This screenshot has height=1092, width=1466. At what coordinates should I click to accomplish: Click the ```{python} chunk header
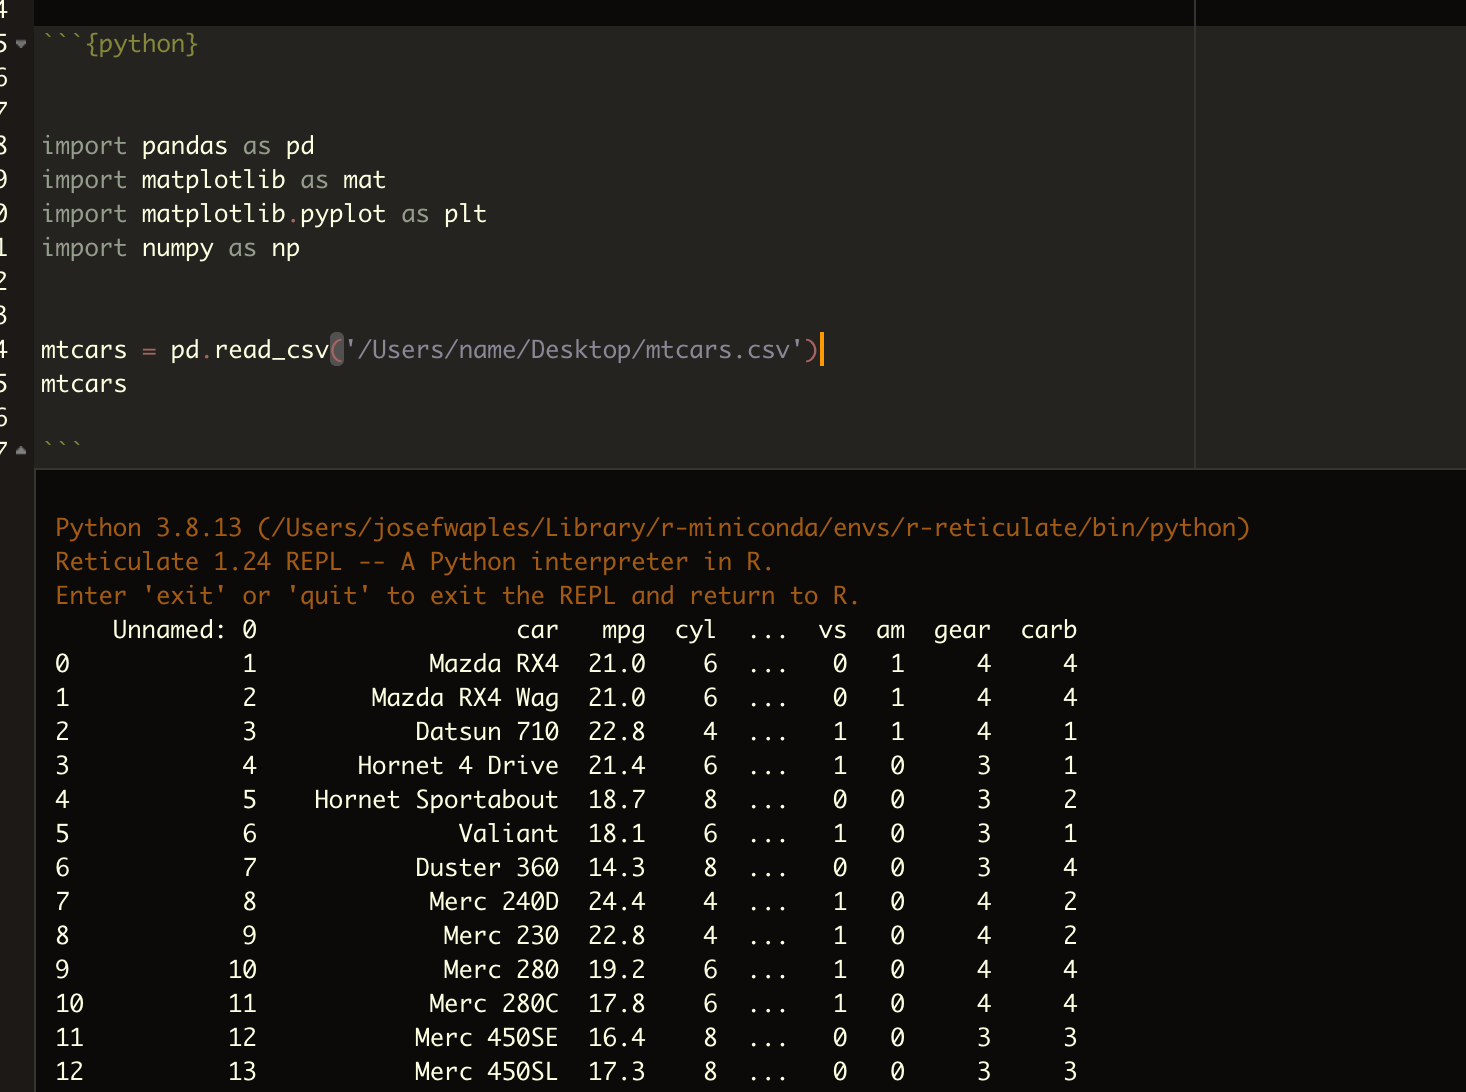pyautogui.click(x=120, y=44)
